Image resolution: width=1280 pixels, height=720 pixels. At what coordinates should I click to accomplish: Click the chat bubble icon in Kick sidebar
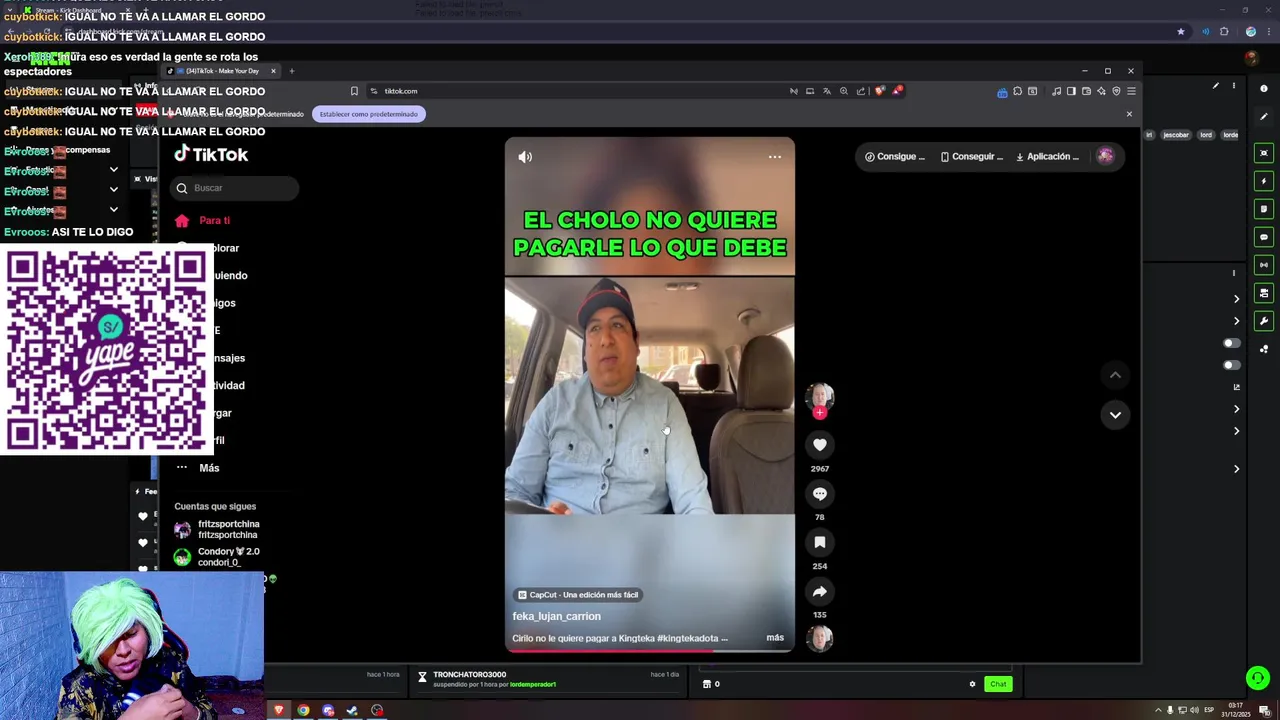point(1264,237)
